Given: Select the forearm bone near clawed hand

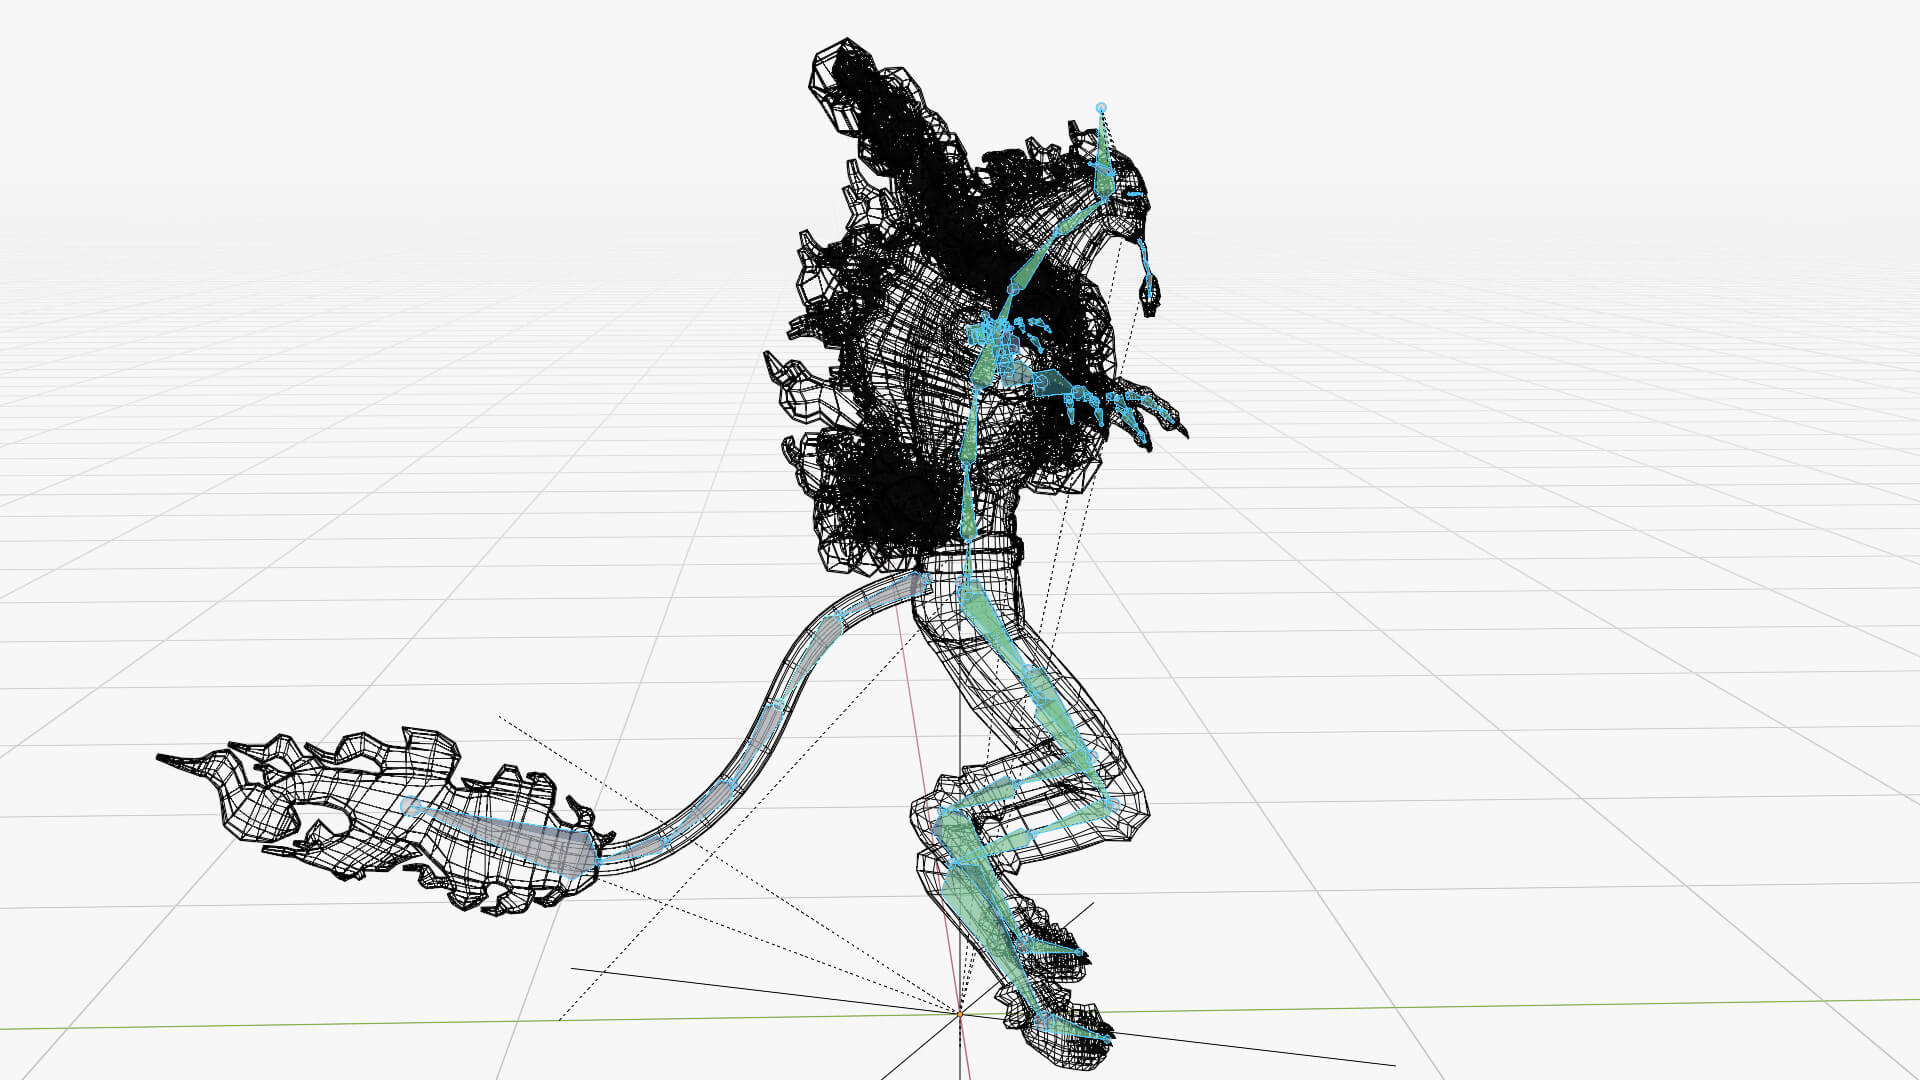Looking at the screenshot, I should 1052,386.
